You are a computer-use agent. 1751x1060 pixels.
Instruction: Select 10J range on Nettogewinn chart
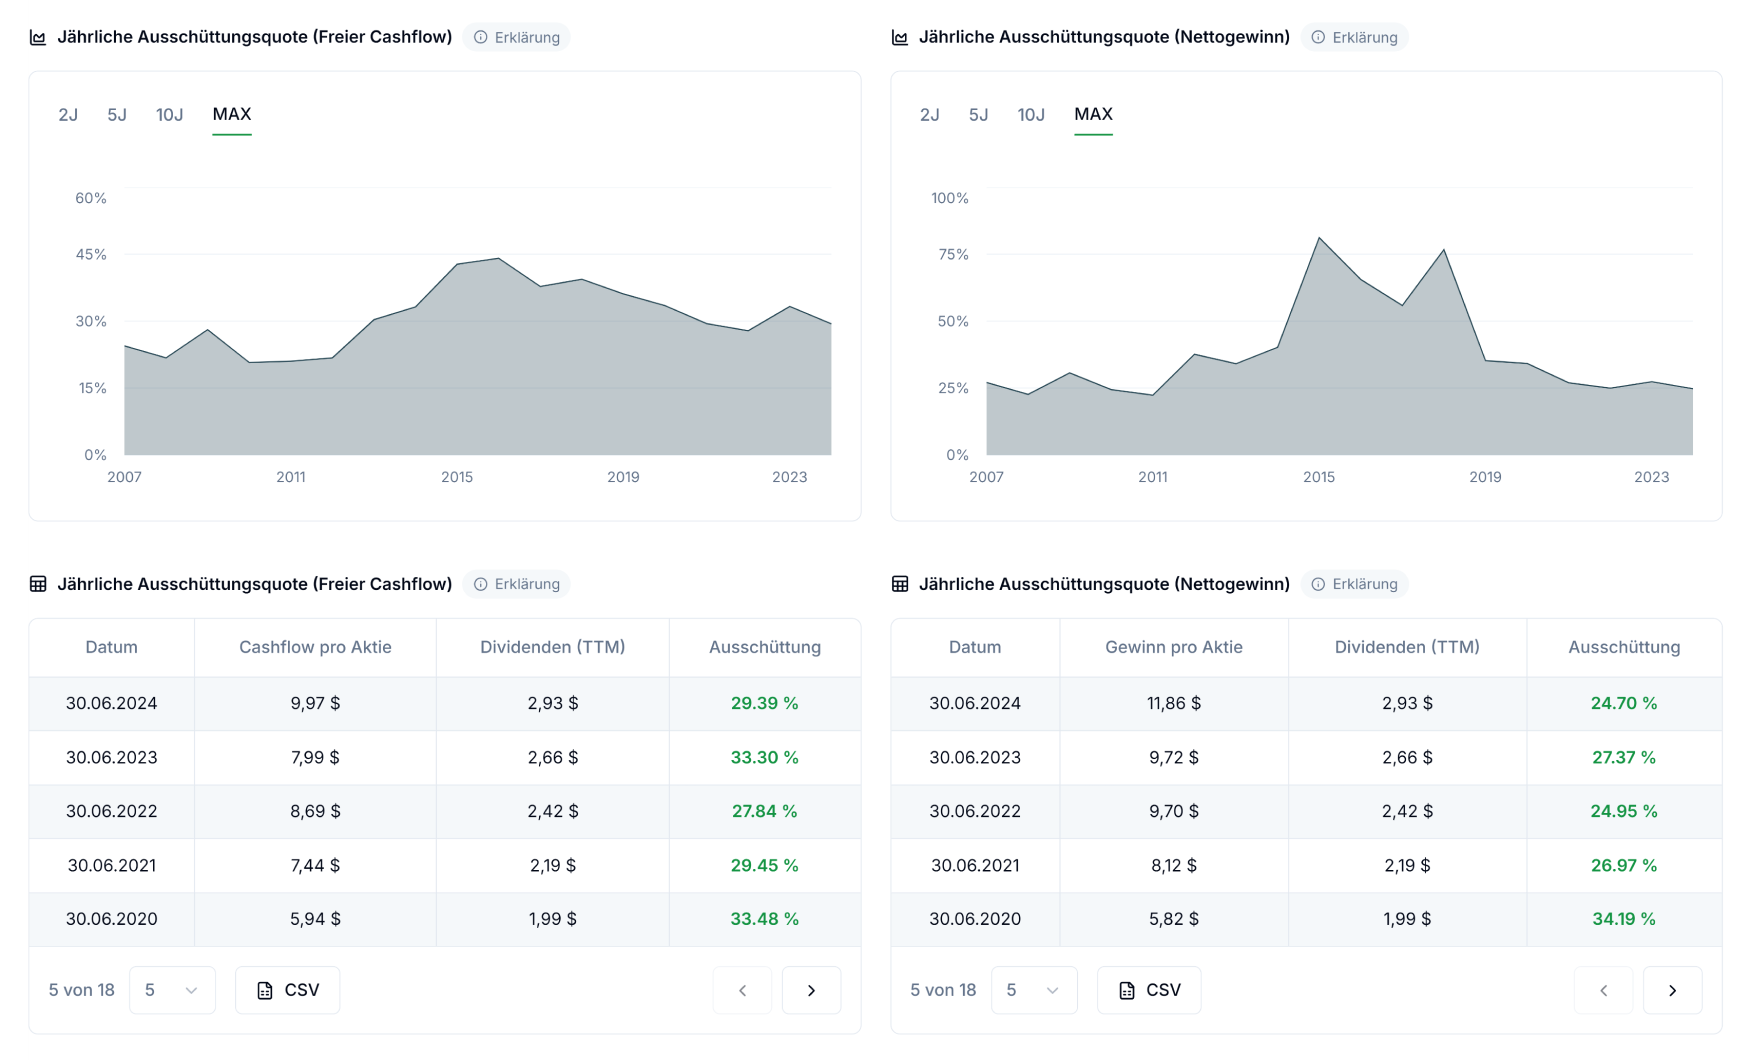pyautogui.click(x=1031, y=115)
